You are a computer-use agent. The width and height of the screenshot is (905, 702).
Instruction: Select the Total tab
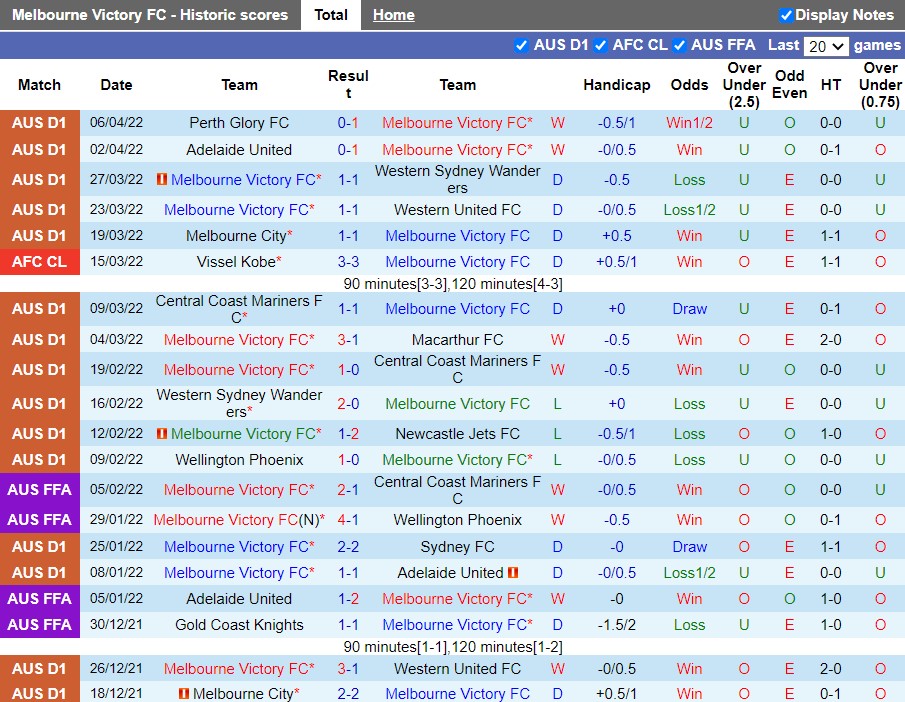point(331,15)
